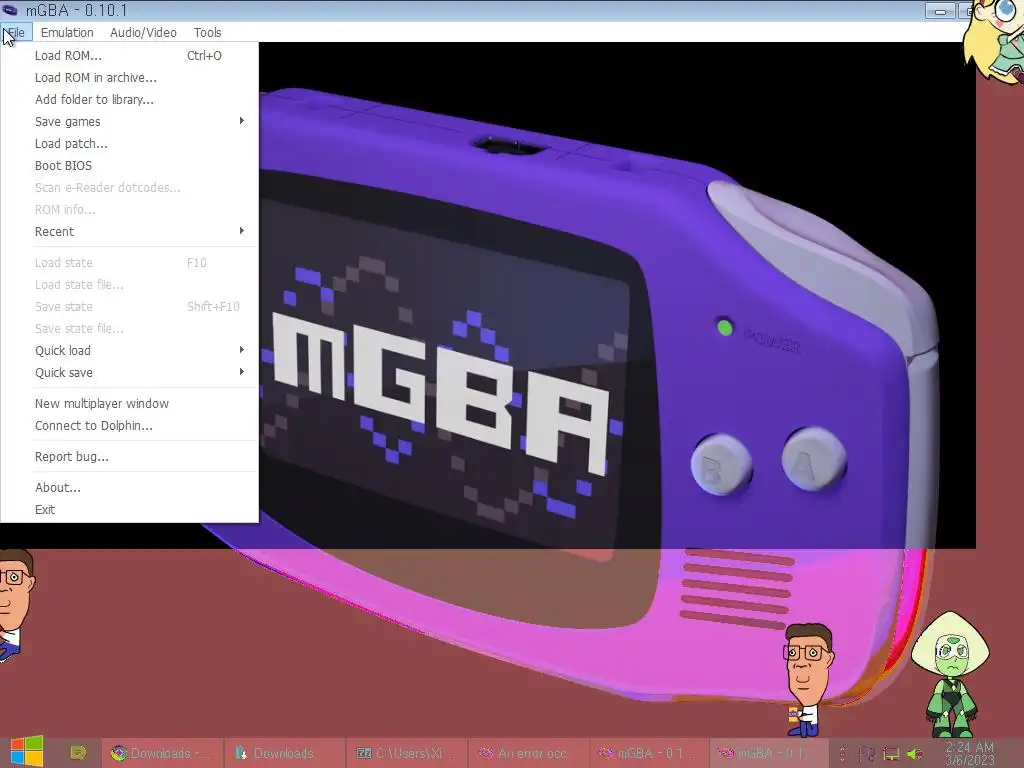The image size is (1024, 768).
Task: Click the greyed Load state entry
Action: pyautogui.click(x=129, y=263)
